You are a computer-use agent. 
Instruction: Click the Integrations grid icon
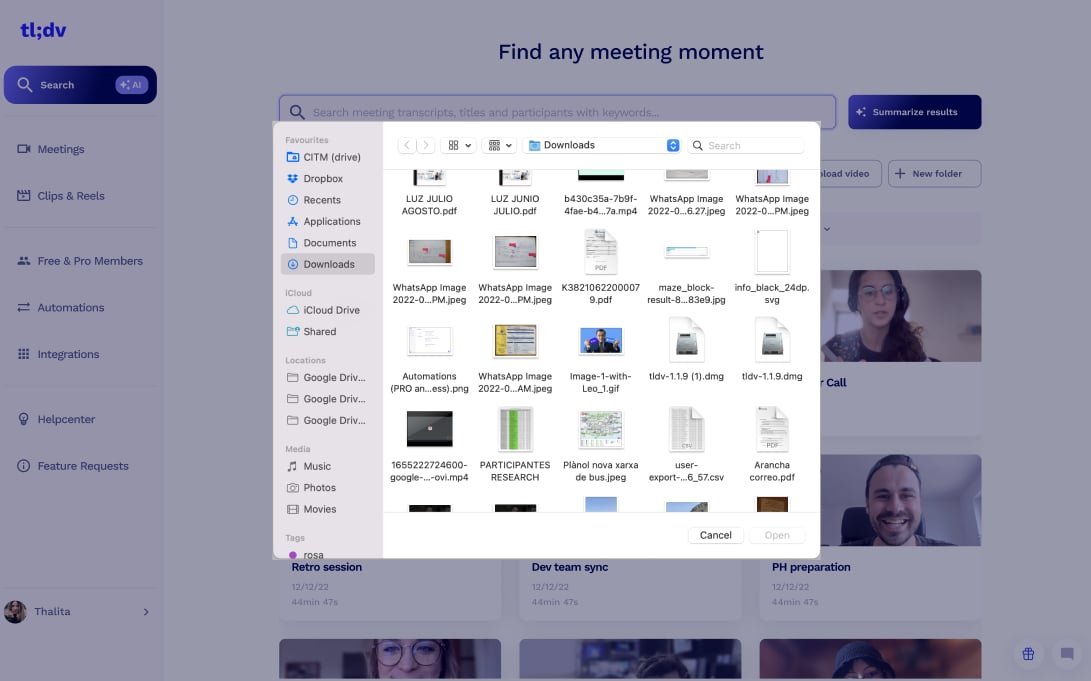(x=24, y=354)
